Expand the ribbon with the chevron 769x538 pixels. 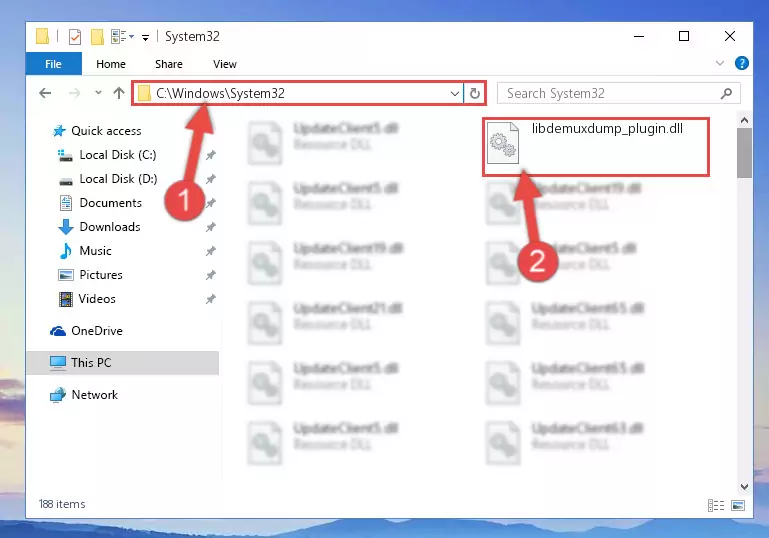click(x=719, y=63)
